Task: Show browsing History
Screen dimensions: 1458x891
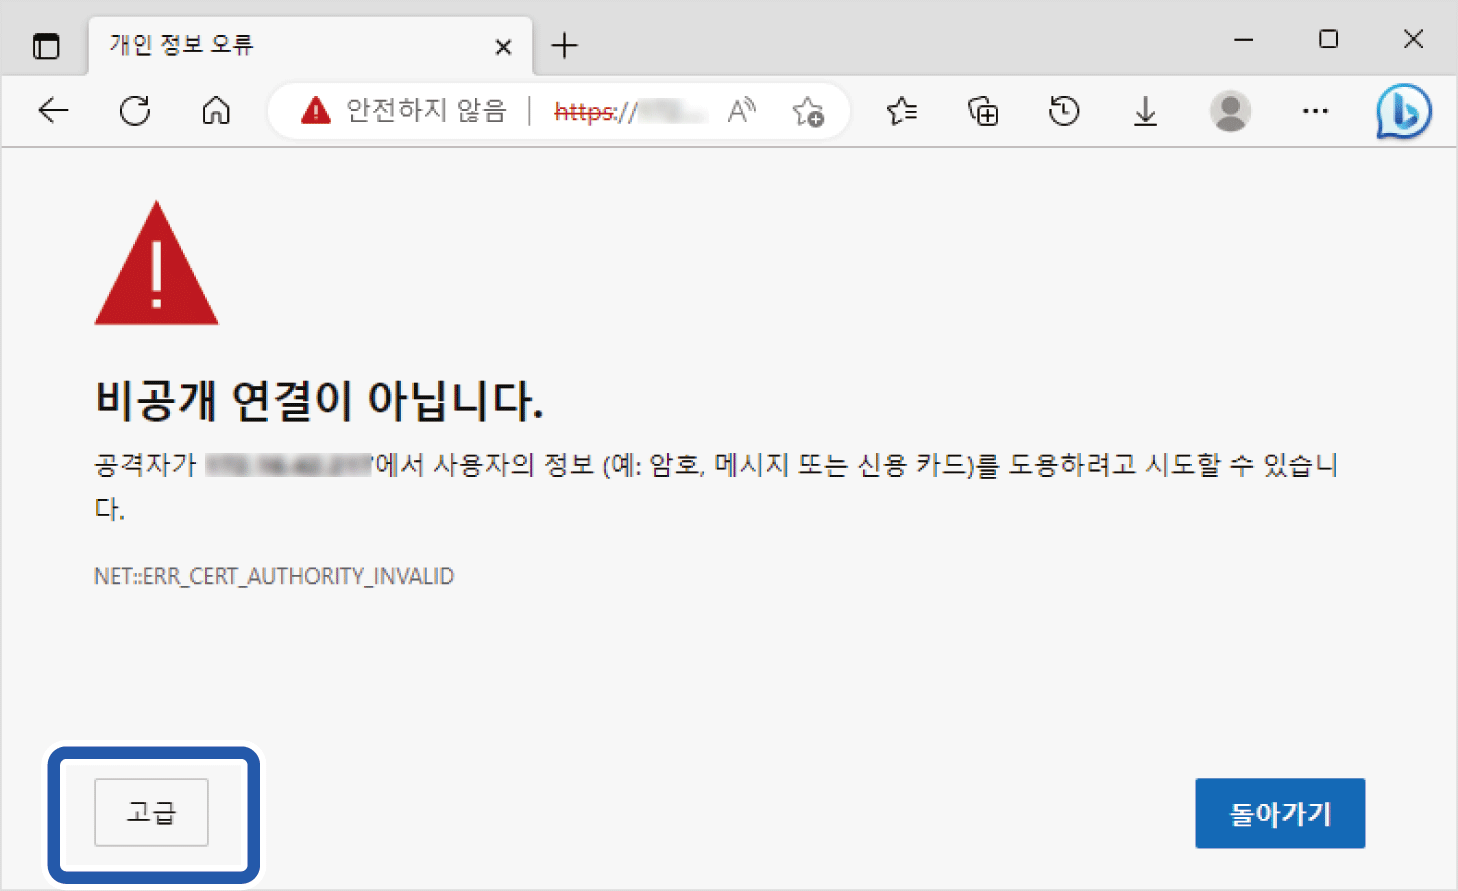Action: 1064,111
